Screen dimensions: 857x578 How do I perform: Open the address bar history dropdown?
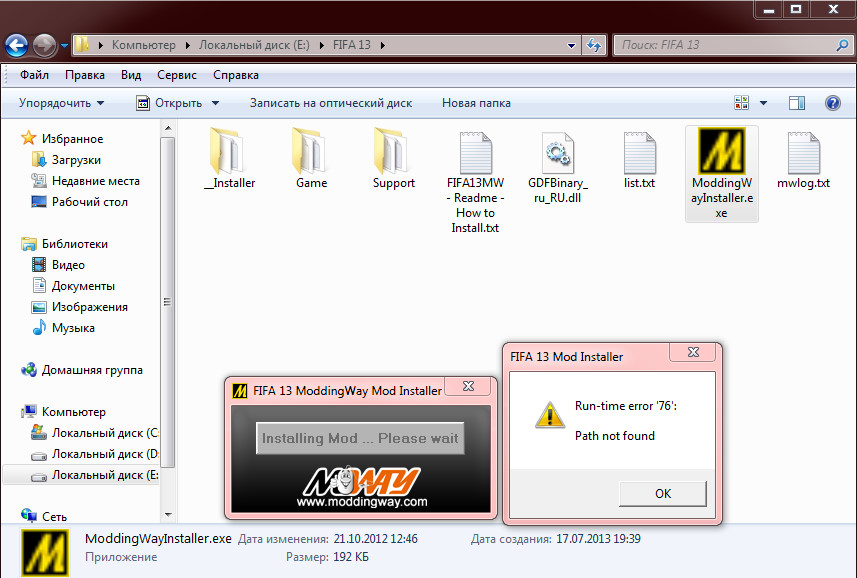click(571, 45)
